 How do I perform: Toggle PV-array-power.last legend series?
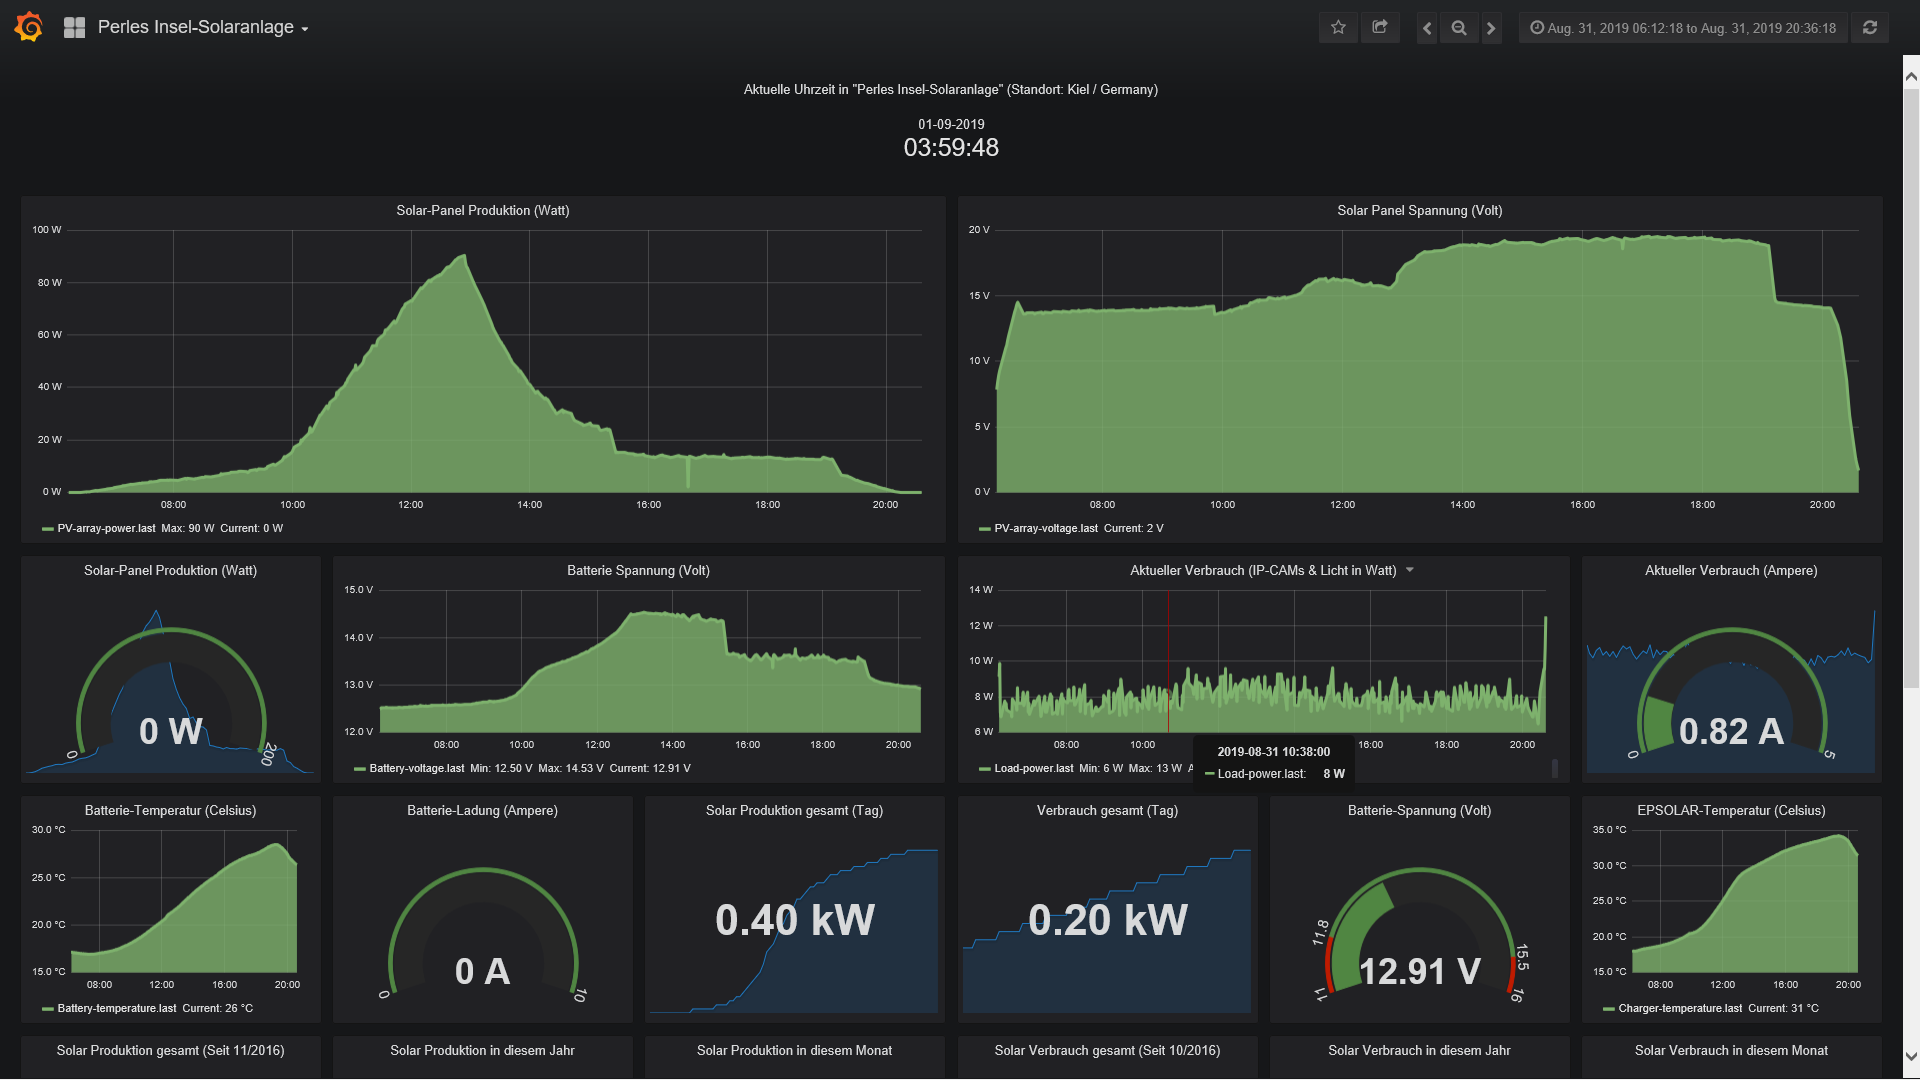click(x=106, y=529)
